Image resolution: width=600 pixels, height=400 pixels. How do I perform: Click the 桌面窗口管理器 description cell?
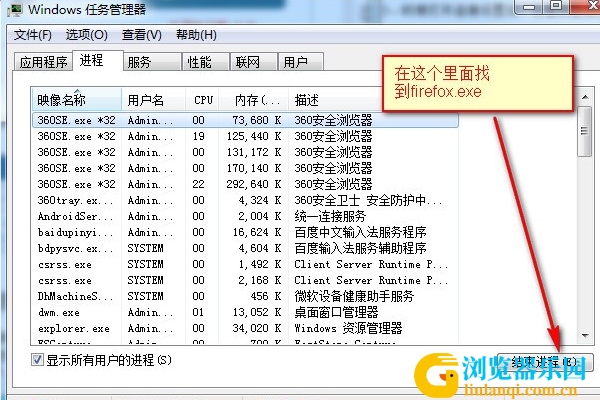(x=336, y=312)
